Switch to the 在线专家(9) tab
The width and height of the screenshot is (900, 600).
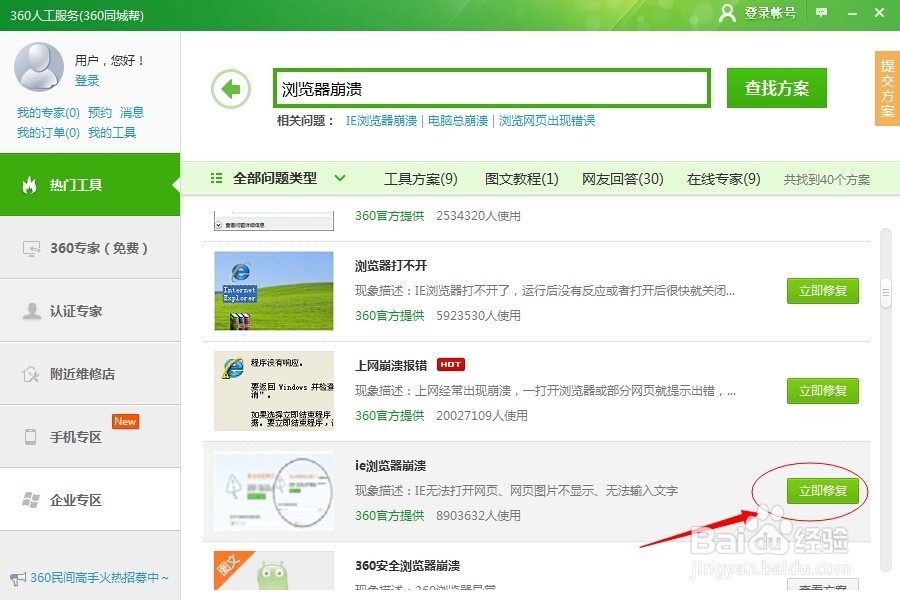click(x=724, y=179)
